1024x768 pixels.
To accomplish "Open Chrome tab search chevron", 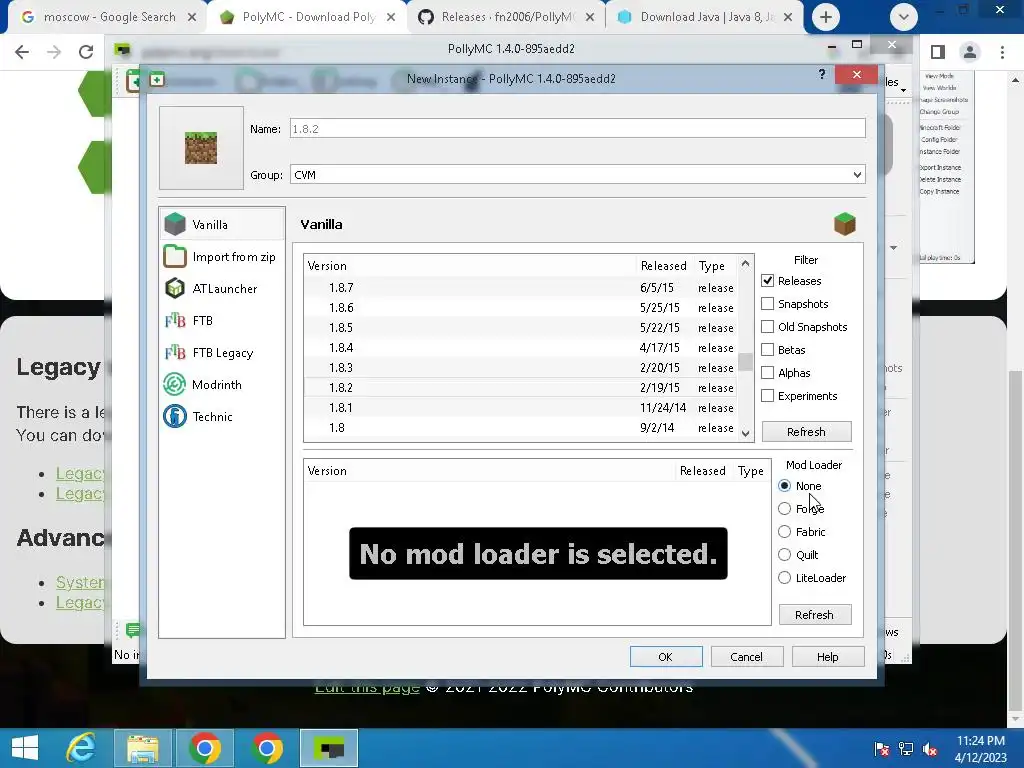I will 904,17.
